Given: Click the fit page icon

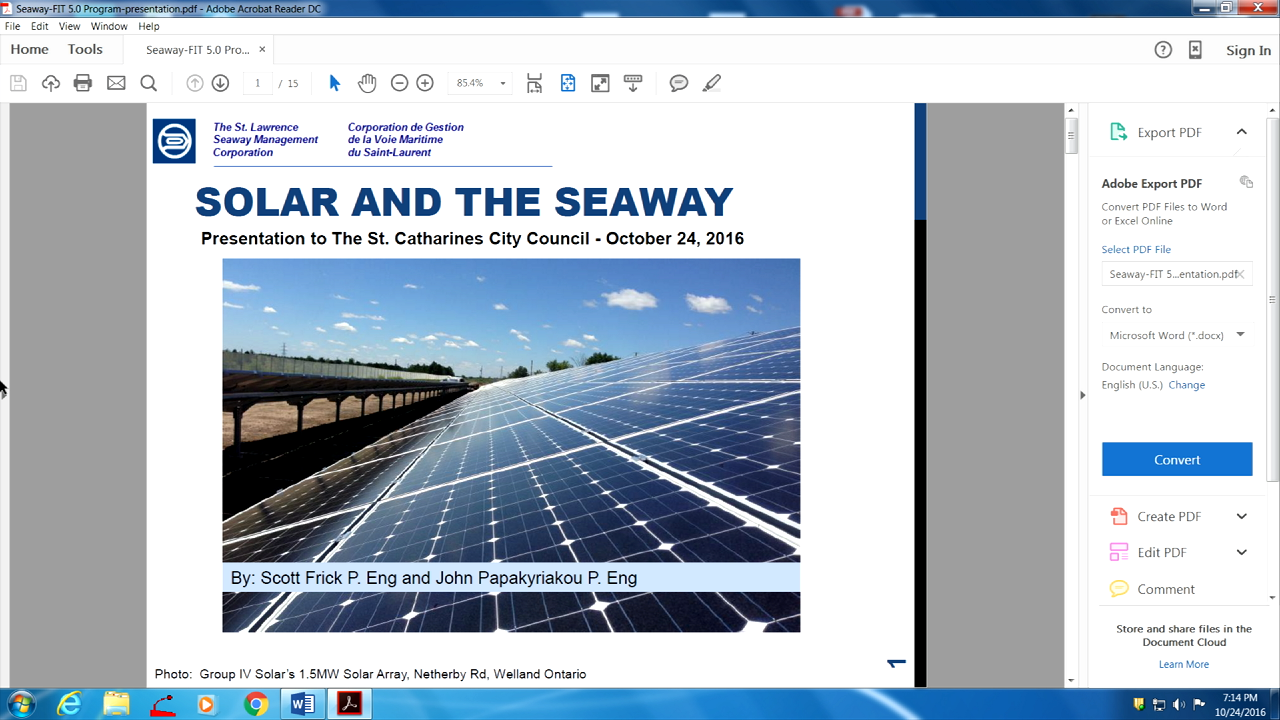Looking at the screenshot, I should 568,83.
